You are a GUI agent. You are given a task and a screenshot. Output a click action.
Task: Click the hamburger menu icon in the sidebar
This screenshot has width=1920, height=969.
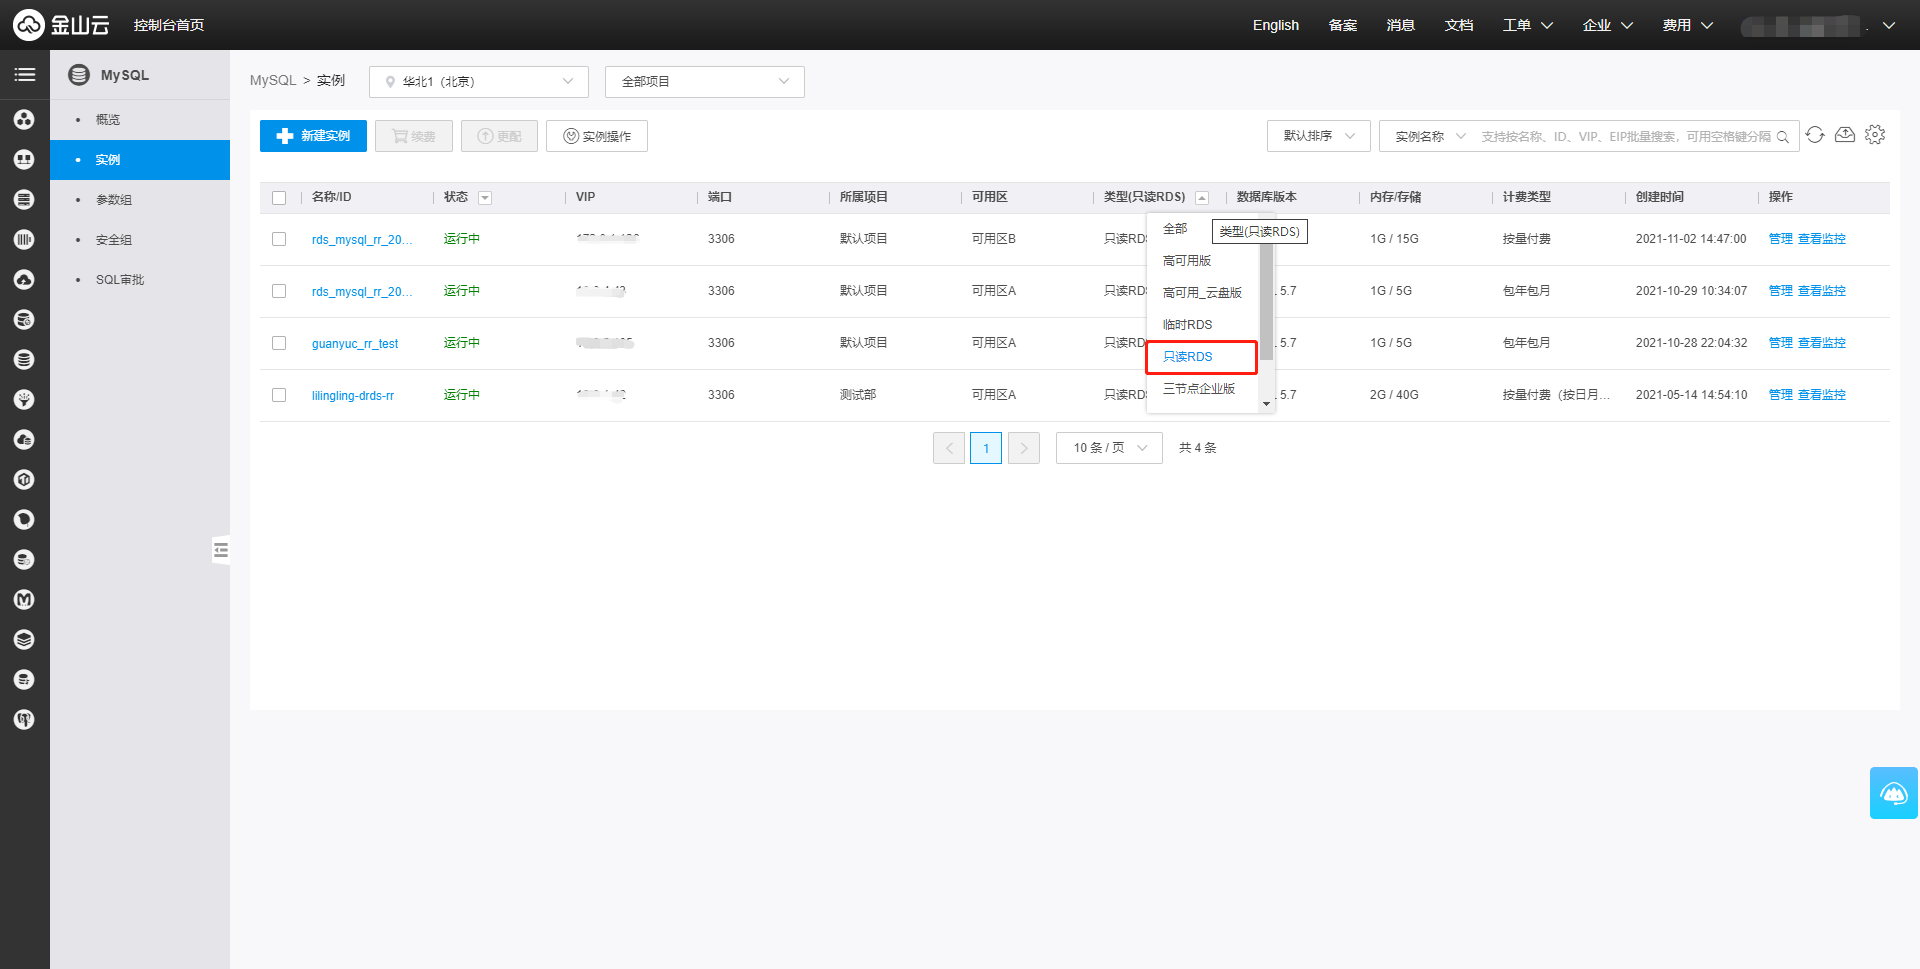pyautogui.click(x=25, y=75)
